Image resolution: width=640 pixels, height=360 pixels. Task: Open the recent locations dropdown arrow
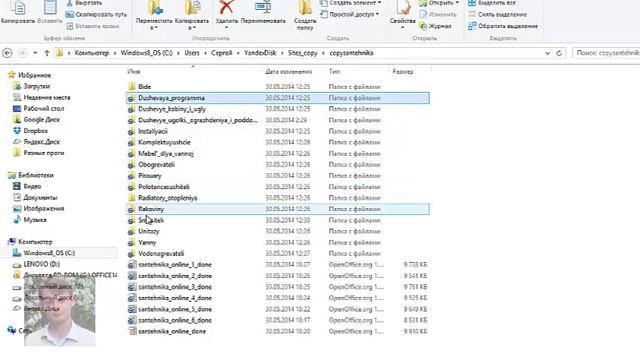click(35, 53)
